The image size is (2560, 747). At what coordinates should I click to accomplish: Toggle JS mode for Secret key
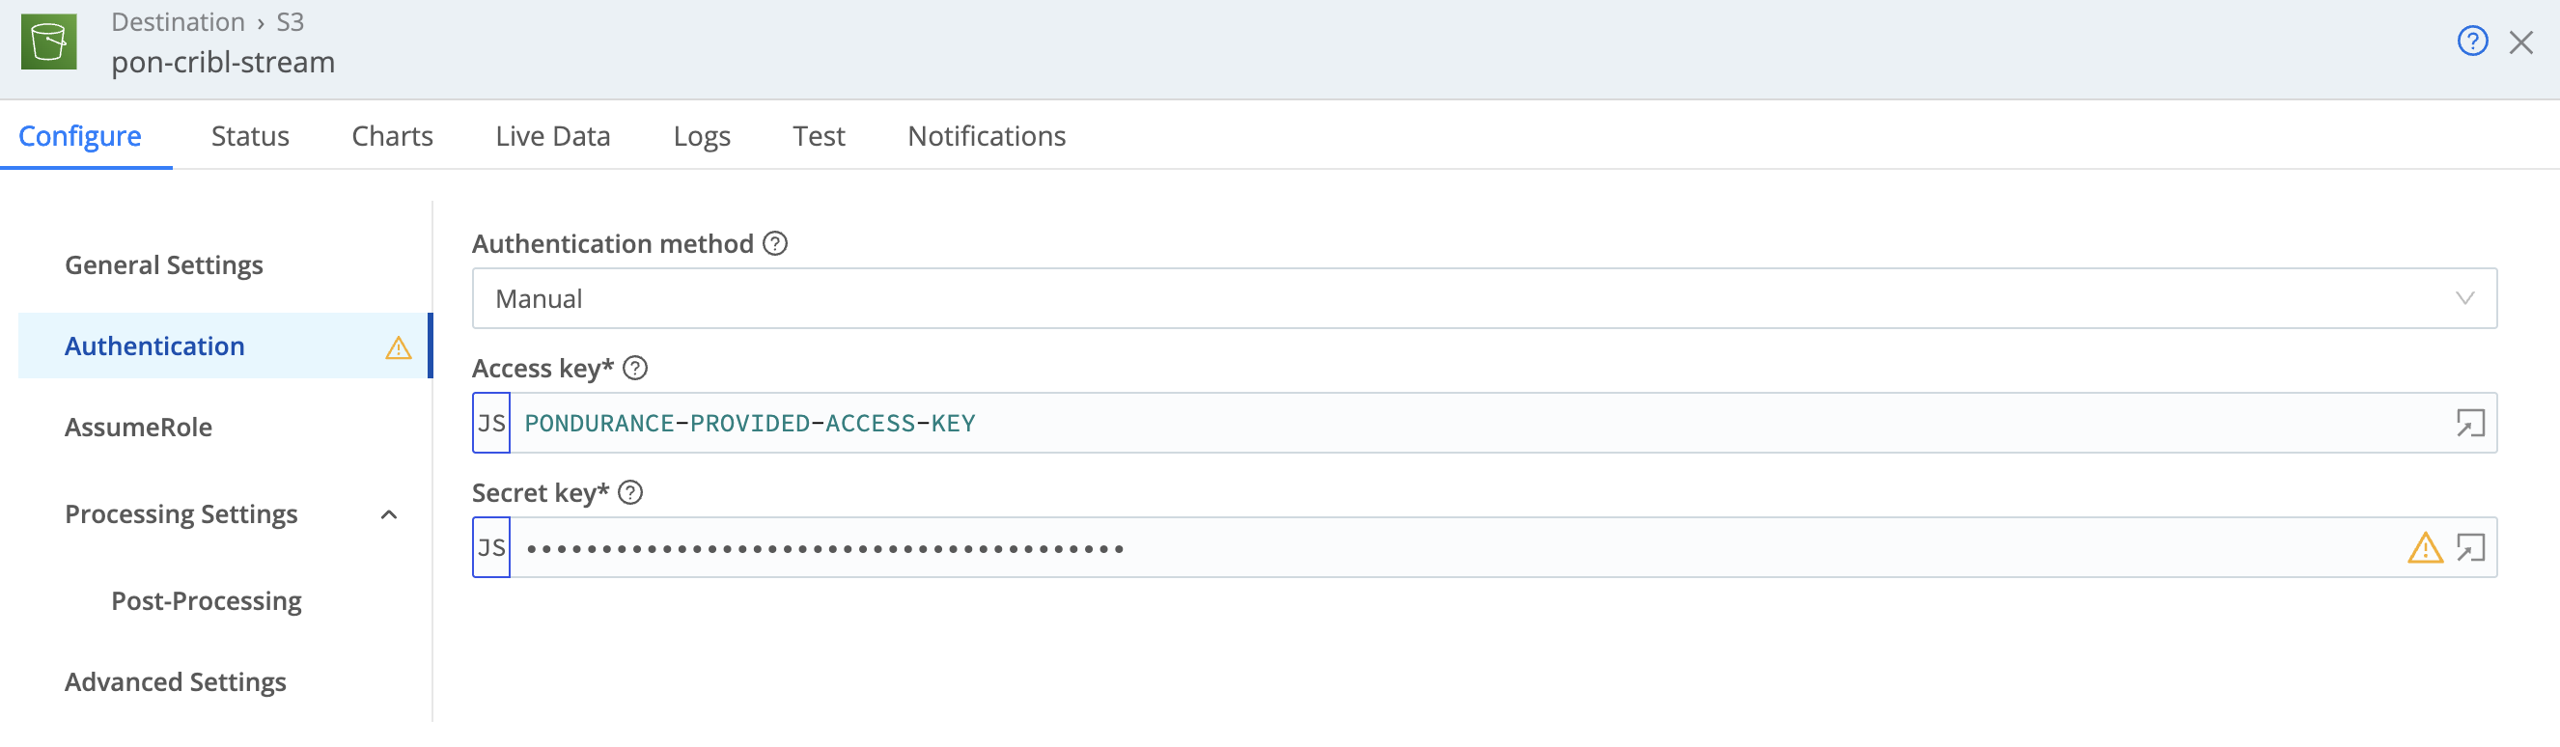491,548
